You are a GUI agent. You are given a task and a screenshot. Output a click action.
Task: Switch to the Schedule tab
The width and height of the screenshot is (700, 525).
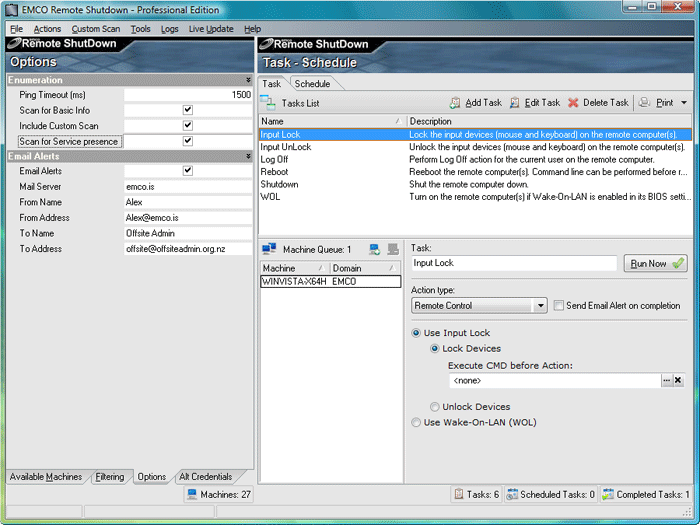point(312,84)
